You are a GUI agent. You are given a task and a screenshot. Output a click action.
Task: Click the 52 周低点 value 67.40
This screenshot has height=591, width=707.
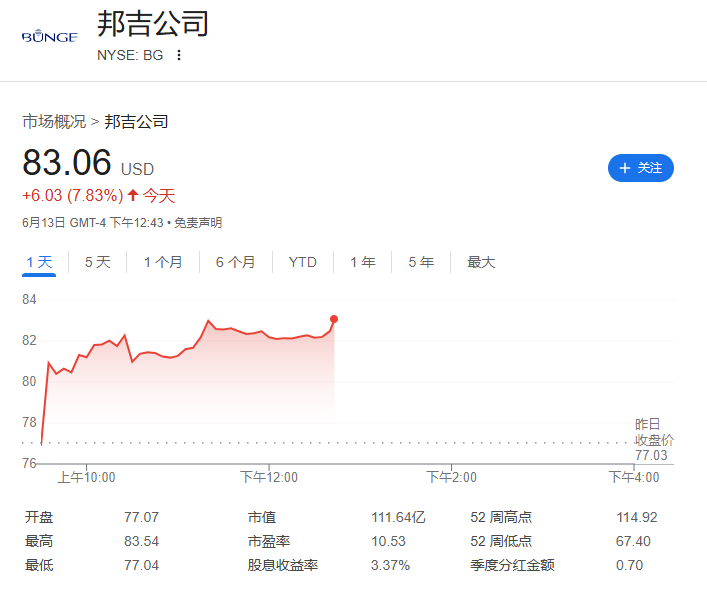[x=633, y=541]
